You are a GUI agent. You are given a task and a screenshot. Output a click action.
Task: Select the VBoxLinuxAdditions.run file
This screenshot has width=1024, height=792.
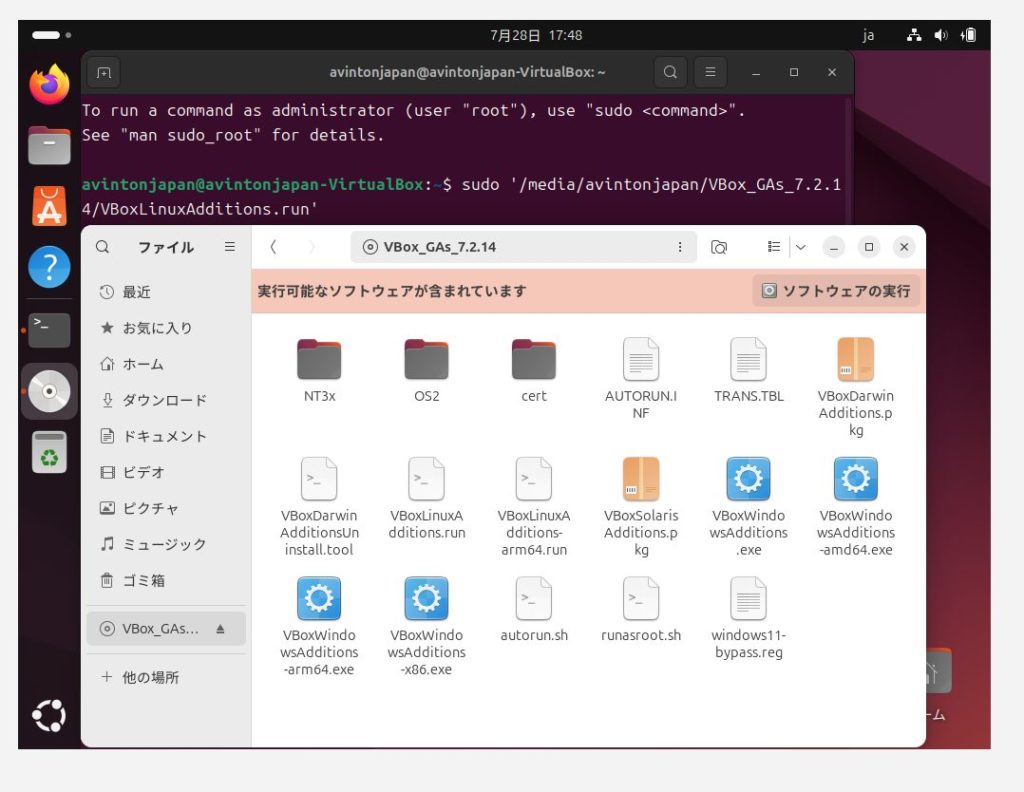pos(426,498)
